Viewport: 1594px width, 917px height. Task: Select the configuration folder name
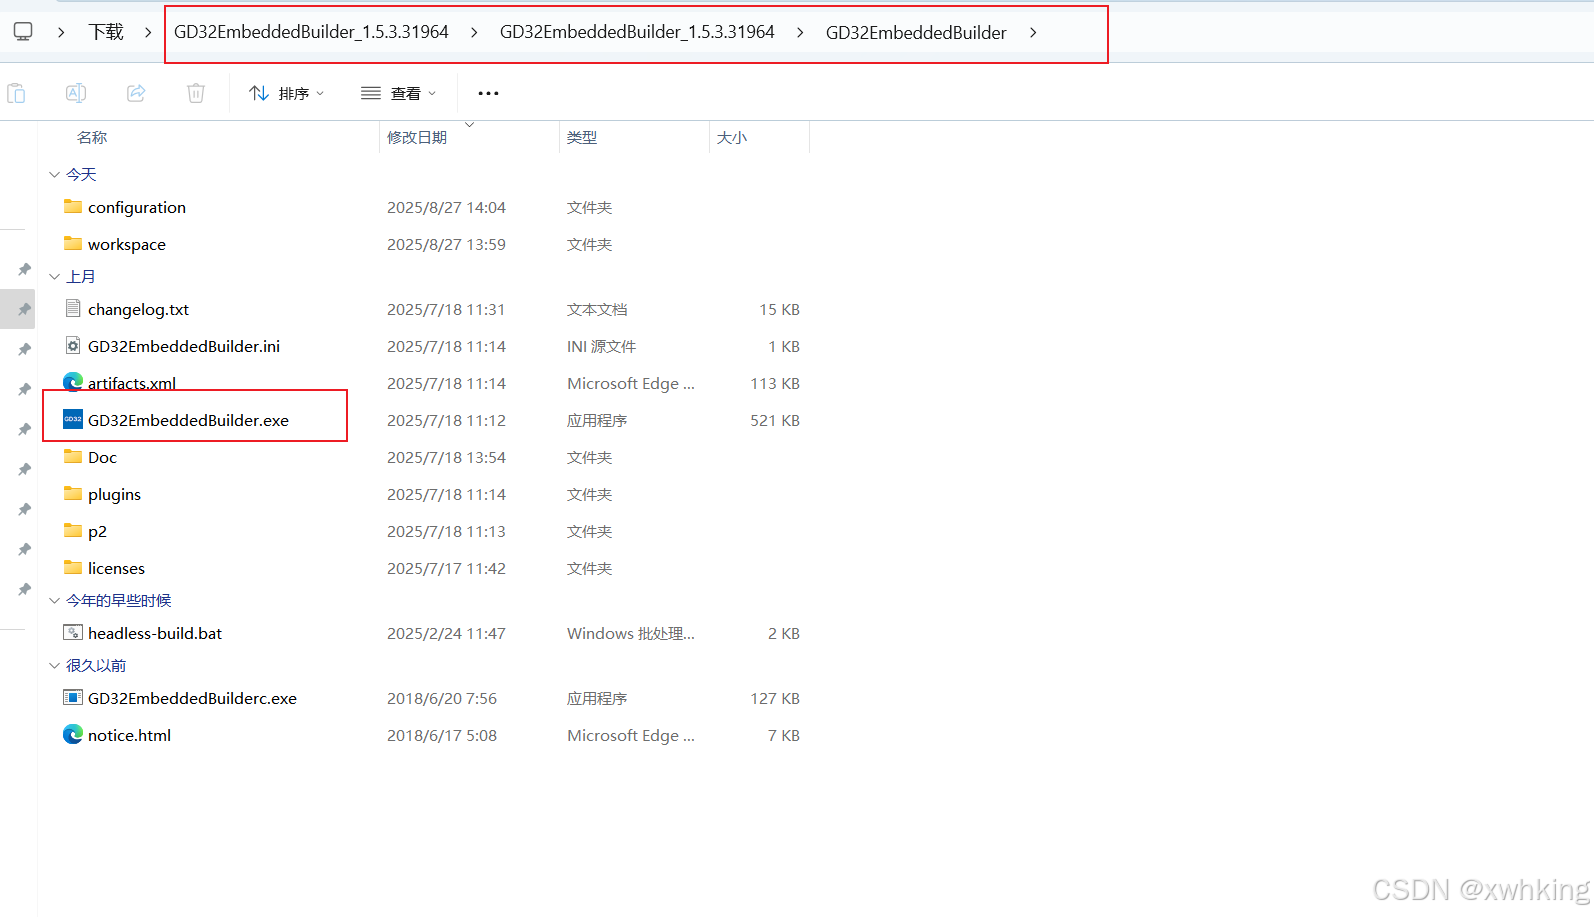coord(137,208)
